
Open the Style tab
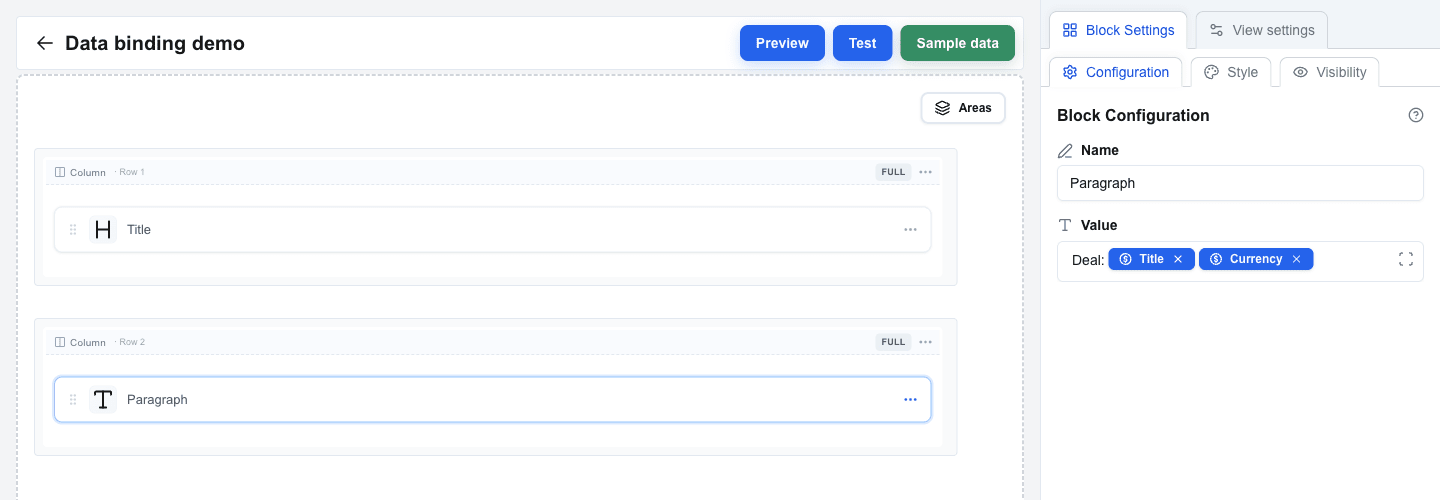click(x=1231, y=72)
